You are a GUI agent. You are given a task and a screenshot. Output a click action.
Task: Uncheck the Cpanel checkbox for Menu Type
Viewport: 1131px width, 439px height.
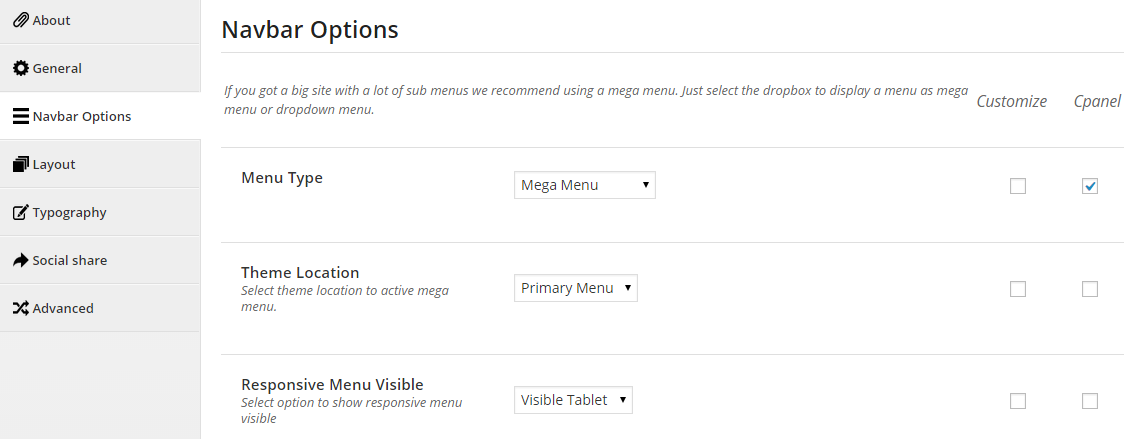point(1090,186)
